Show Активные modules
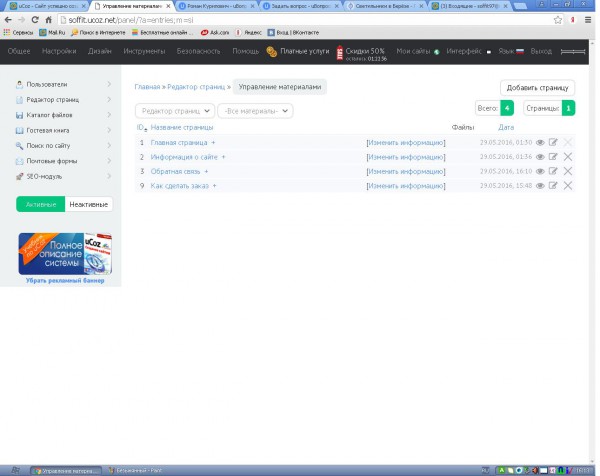 pyautogui.click(x=41, y=204)
